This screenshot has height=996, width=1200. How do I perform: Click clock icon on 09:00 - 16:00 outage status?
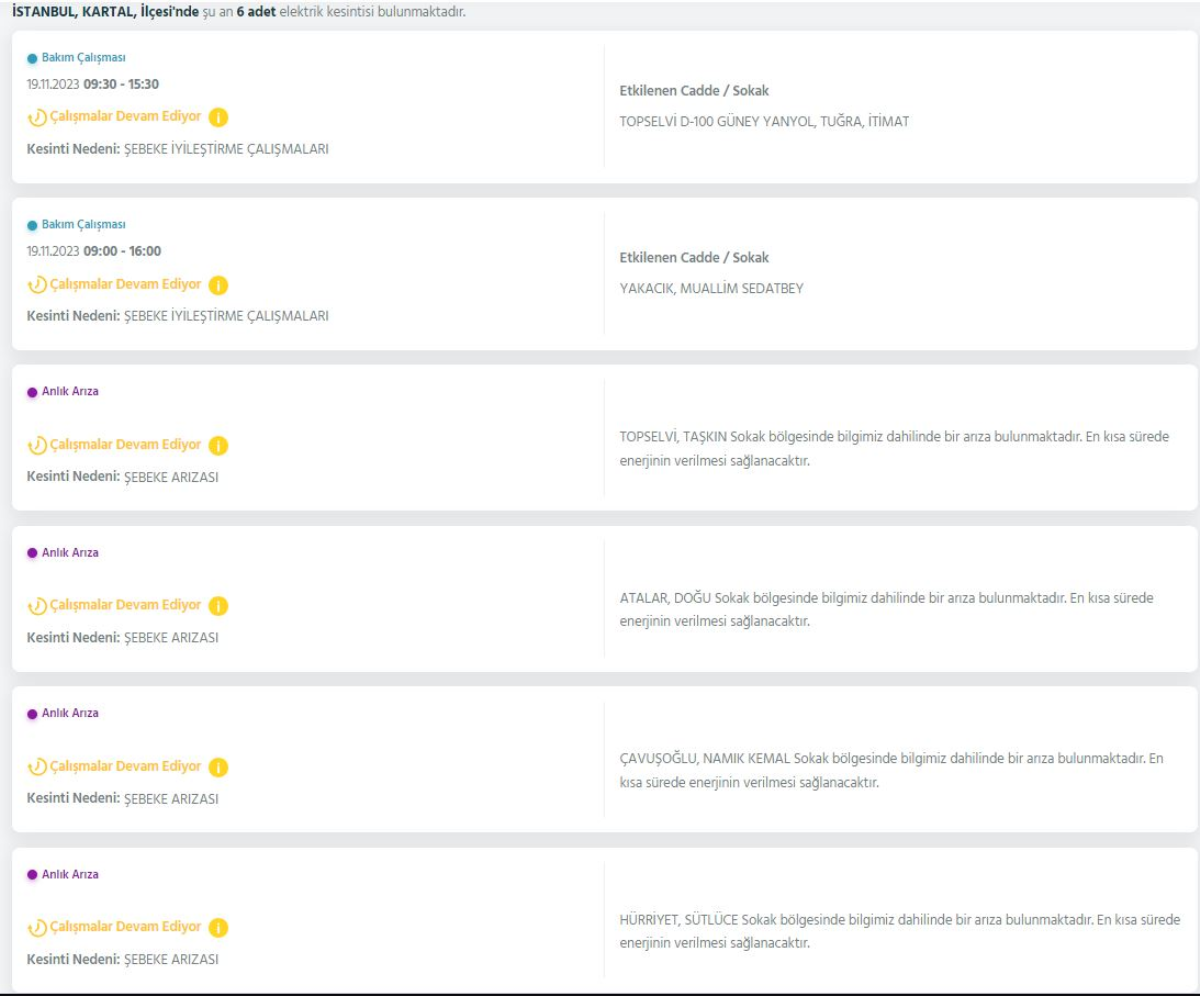click(36, 285)
